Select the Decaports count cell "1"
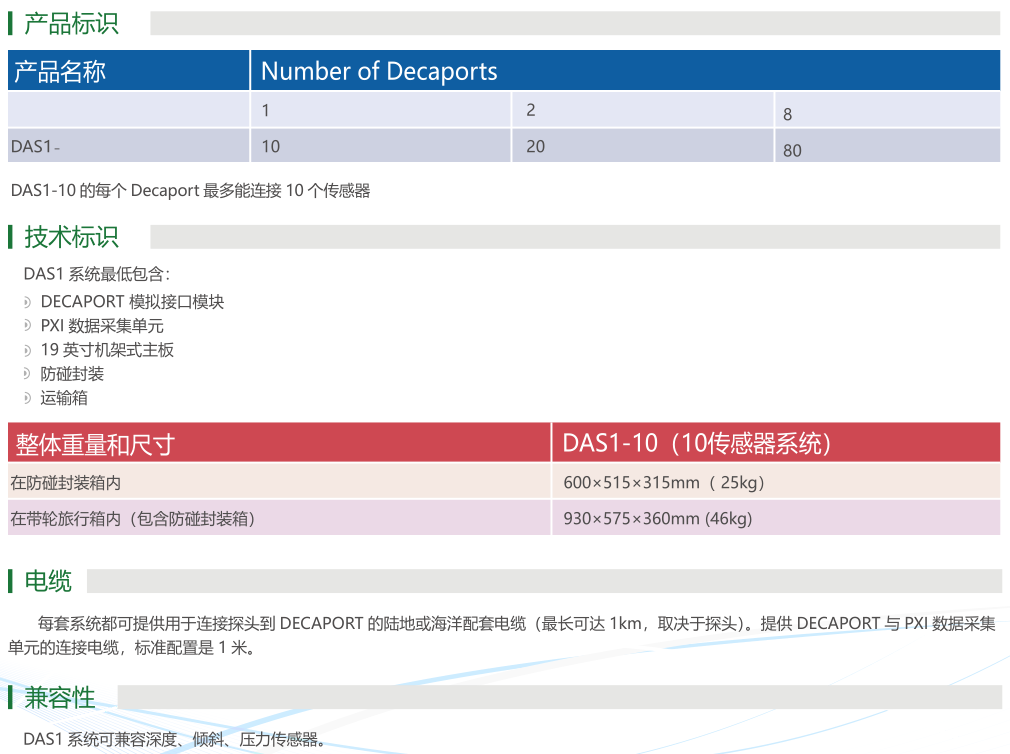 [381, 109]
